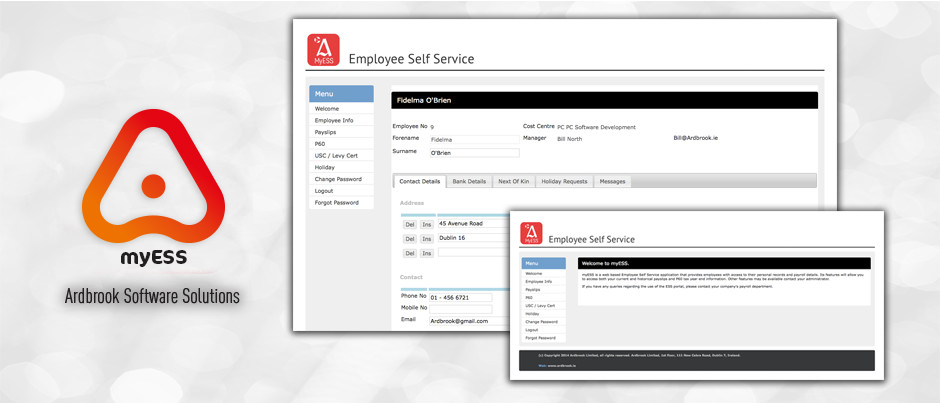Switch to the Contact Details tab

(420, 181)
